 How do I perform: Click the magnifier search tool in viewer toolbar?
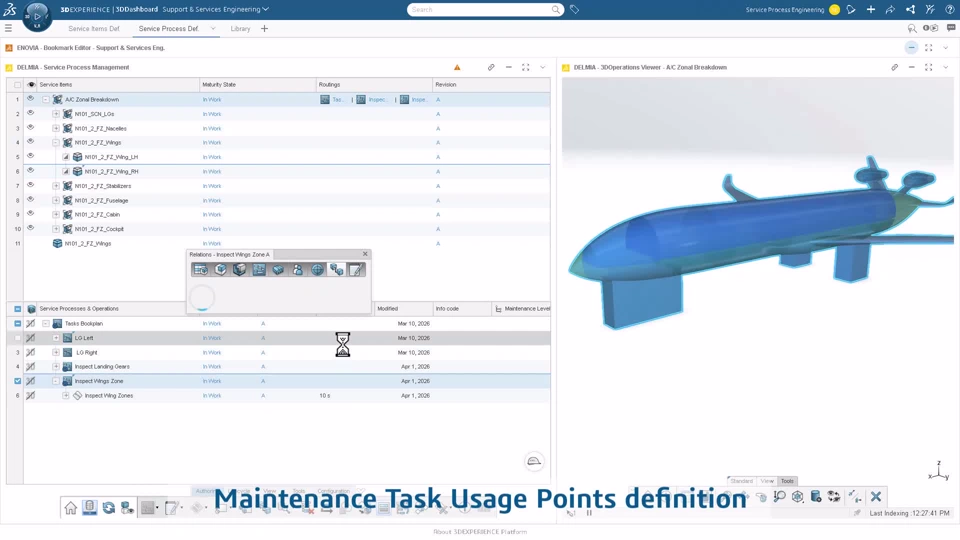[x=779, y=497]
